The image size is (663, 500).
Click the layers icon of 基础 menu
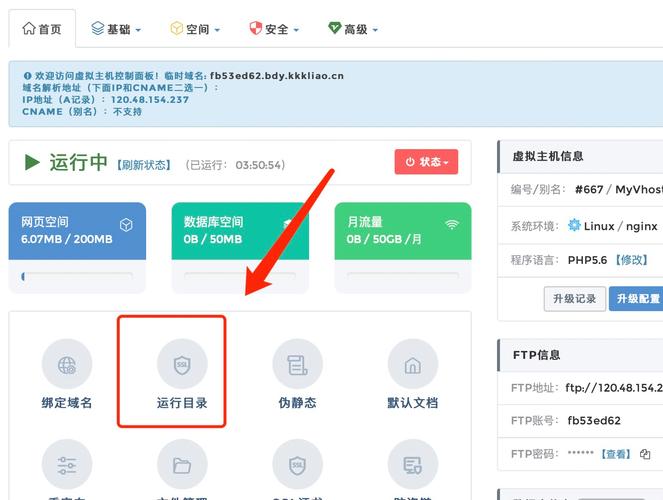tap(98, 28)
